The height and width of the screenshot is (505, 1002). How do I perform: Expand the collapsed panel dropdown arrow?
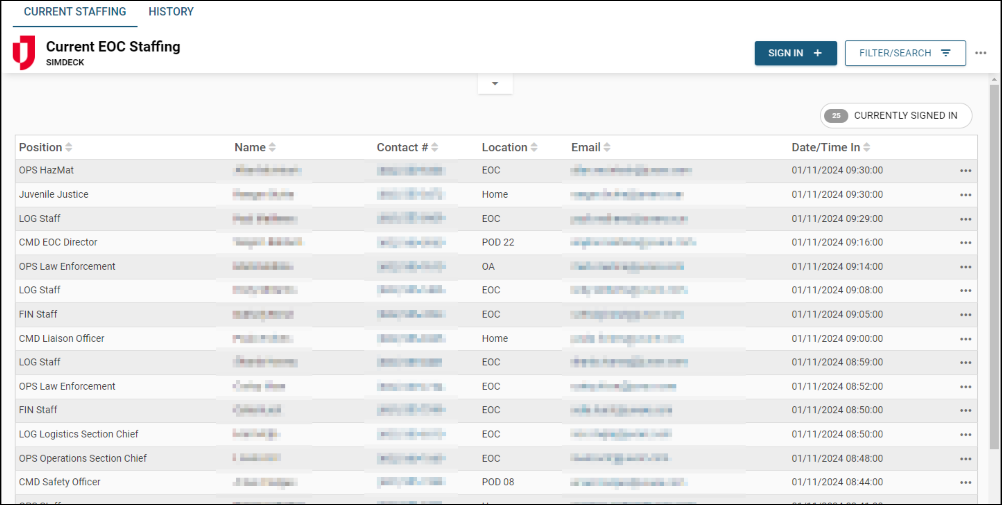point(495,83)
